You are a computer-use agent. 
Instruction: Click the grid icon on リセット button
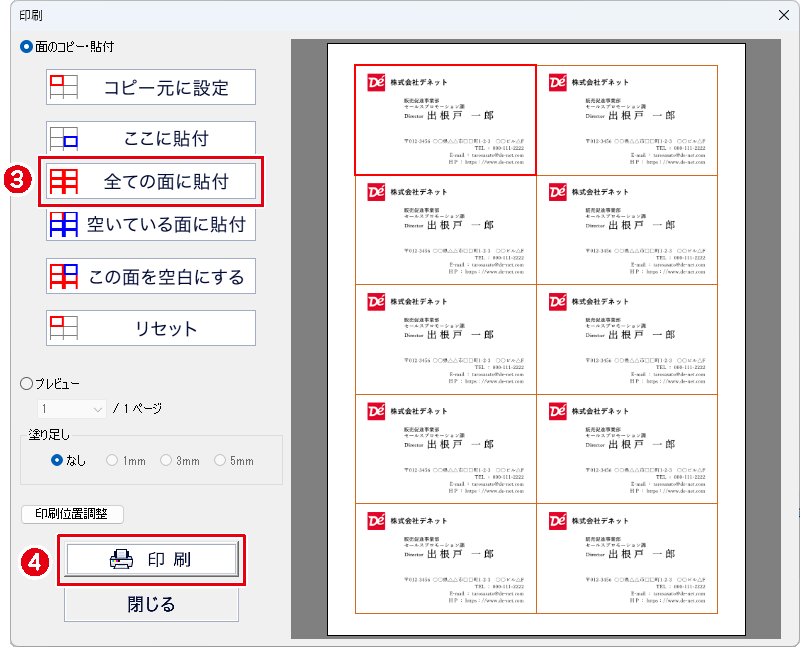[x=64, y=328]
